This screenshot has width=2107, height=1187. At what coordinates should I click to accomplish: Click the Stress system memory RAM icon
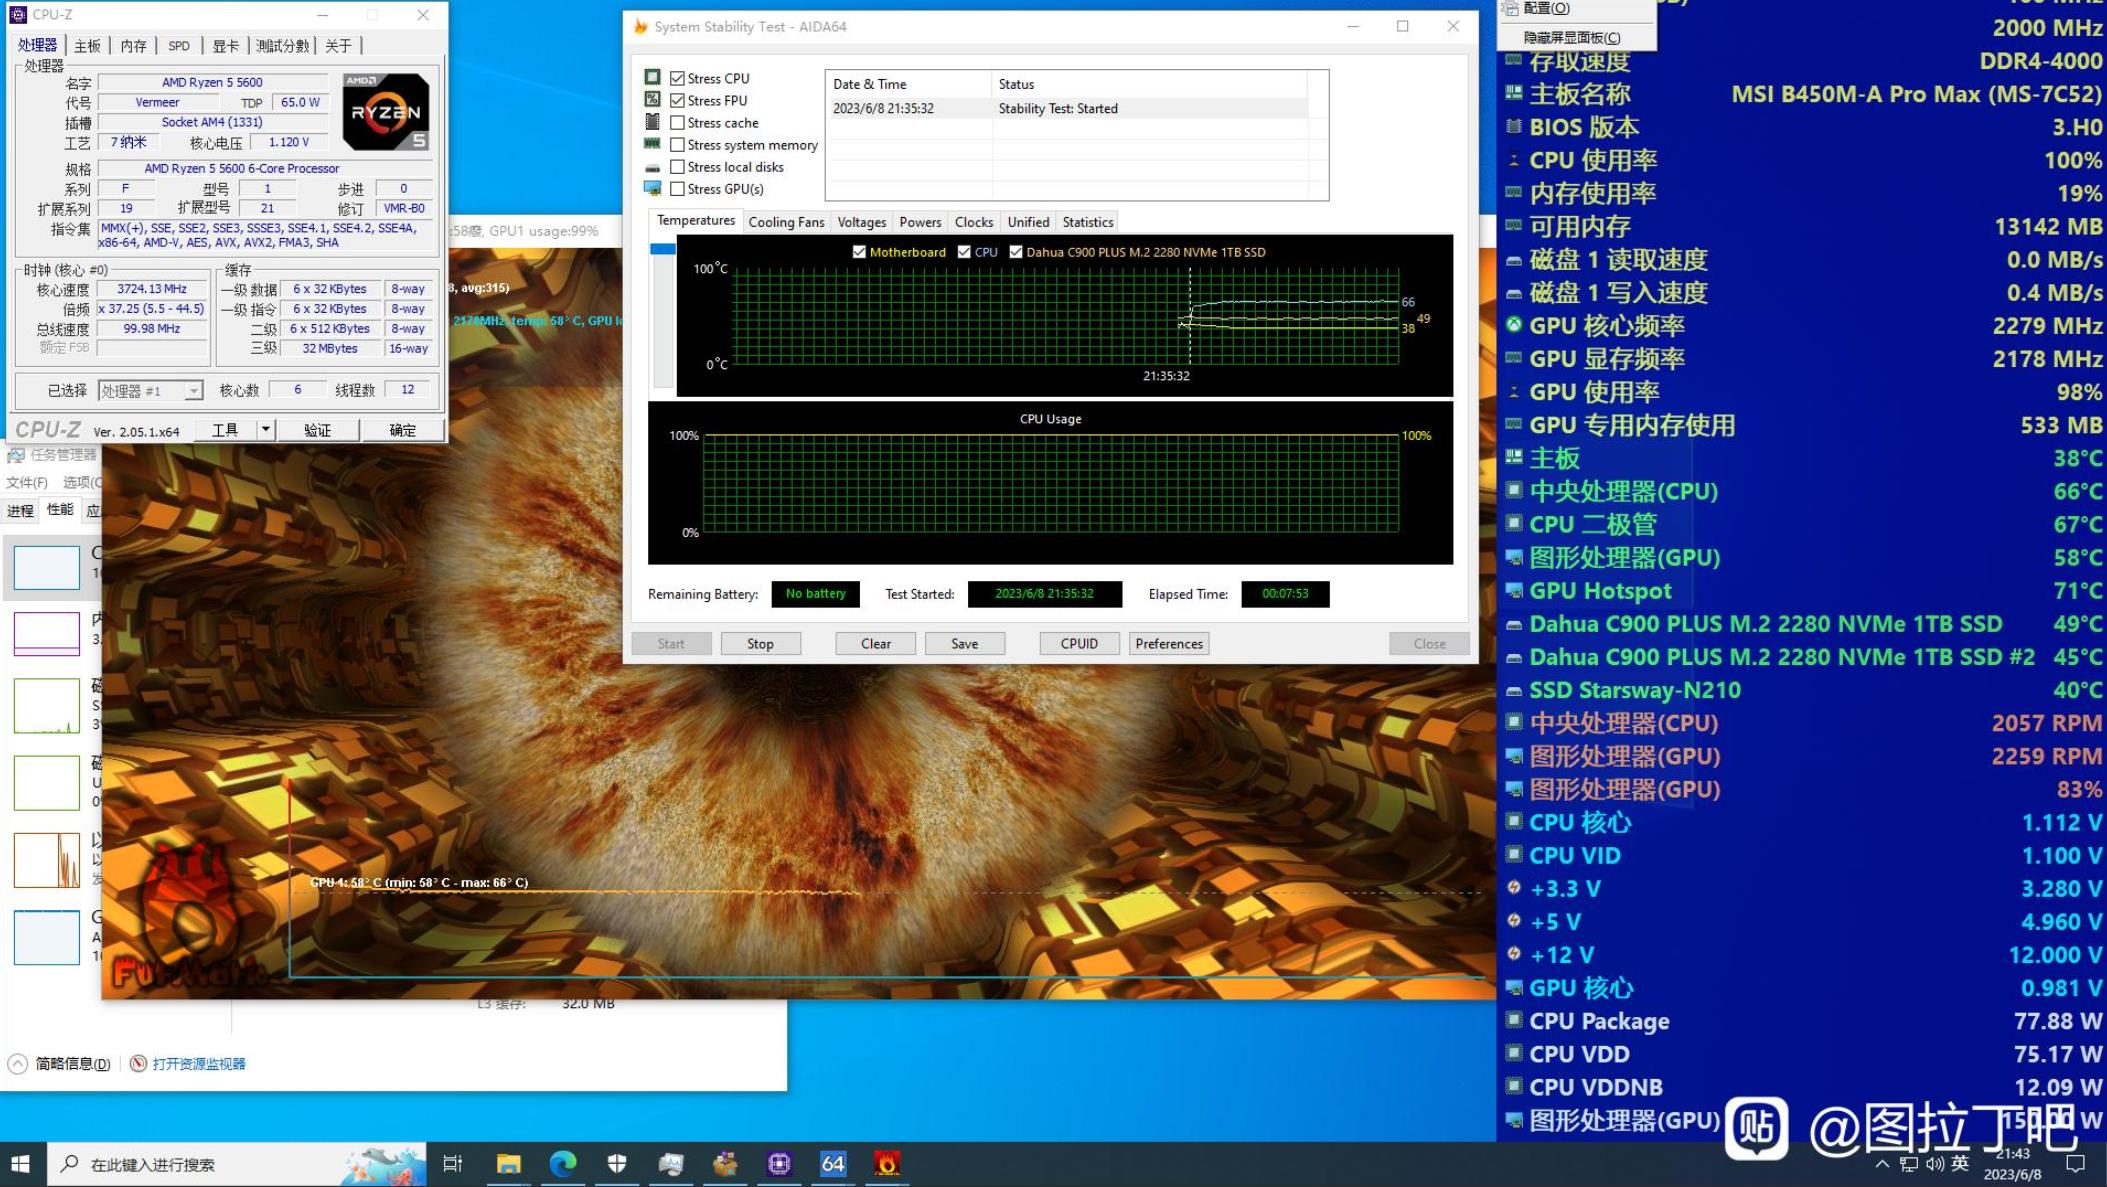[652, 144]
